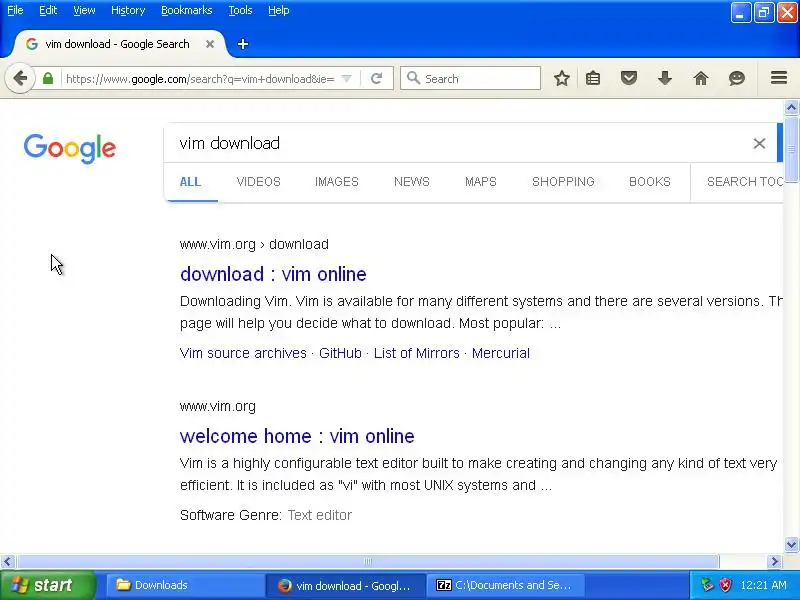Image resolution: width=800 pixels, height=600 pixels.
Task: Close the vim download Google Search tab
Action: pyautogui.click(x=210, y=44)
